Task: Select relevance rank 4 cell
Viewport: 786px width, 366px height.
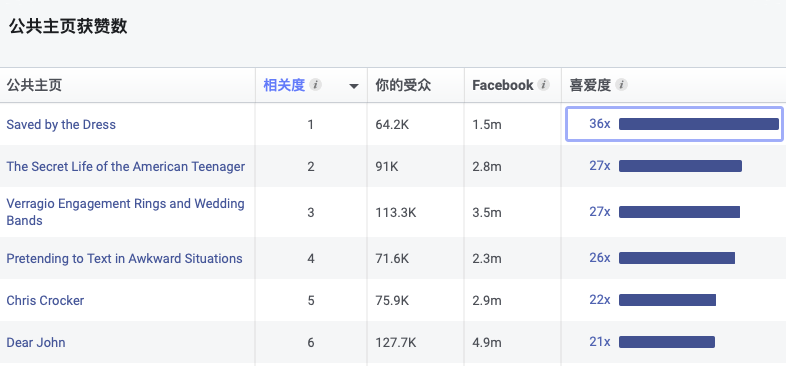Action: (311, 259)
